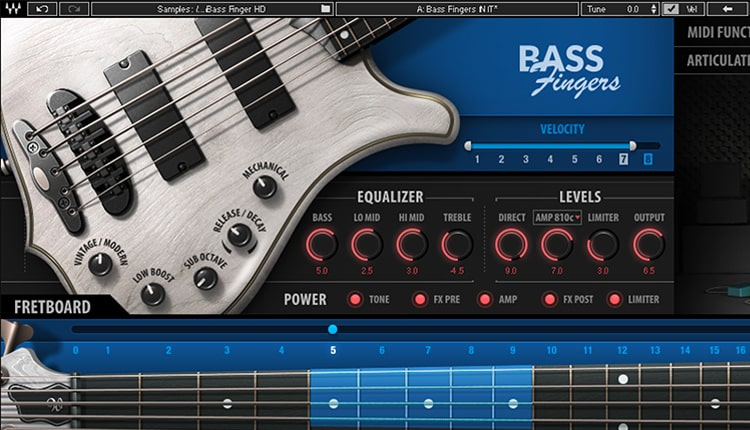The height and width of the screenshot is (430, 750).
Task: Turn off the Limiter power switch
Action: [x=613, y=299]
